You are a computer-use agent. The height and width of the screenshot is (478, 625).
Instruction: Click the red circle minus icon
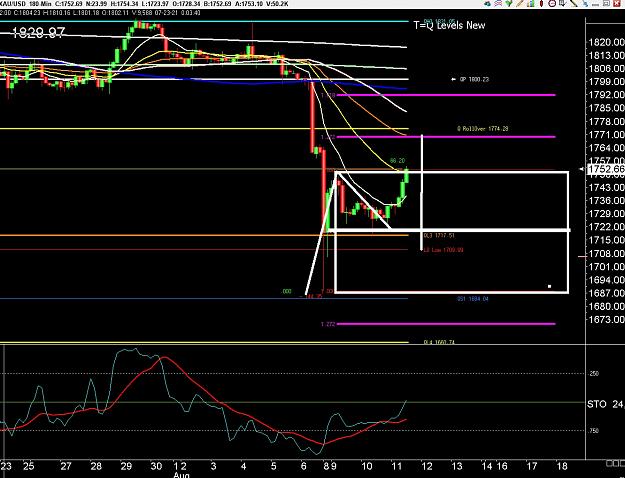[x=552, y=3]
